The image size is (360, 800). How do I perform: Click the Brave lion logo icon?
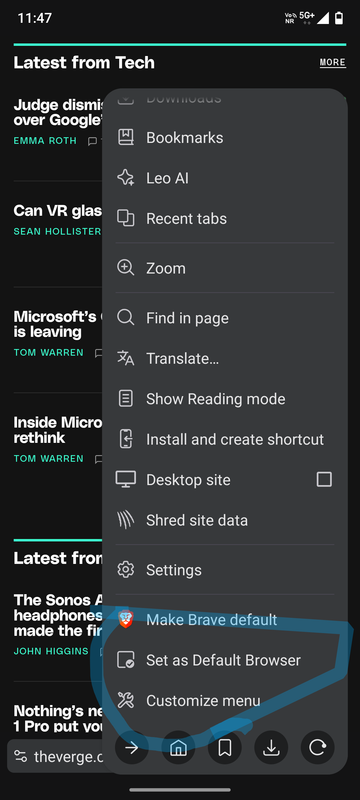[x=125, y=619]
